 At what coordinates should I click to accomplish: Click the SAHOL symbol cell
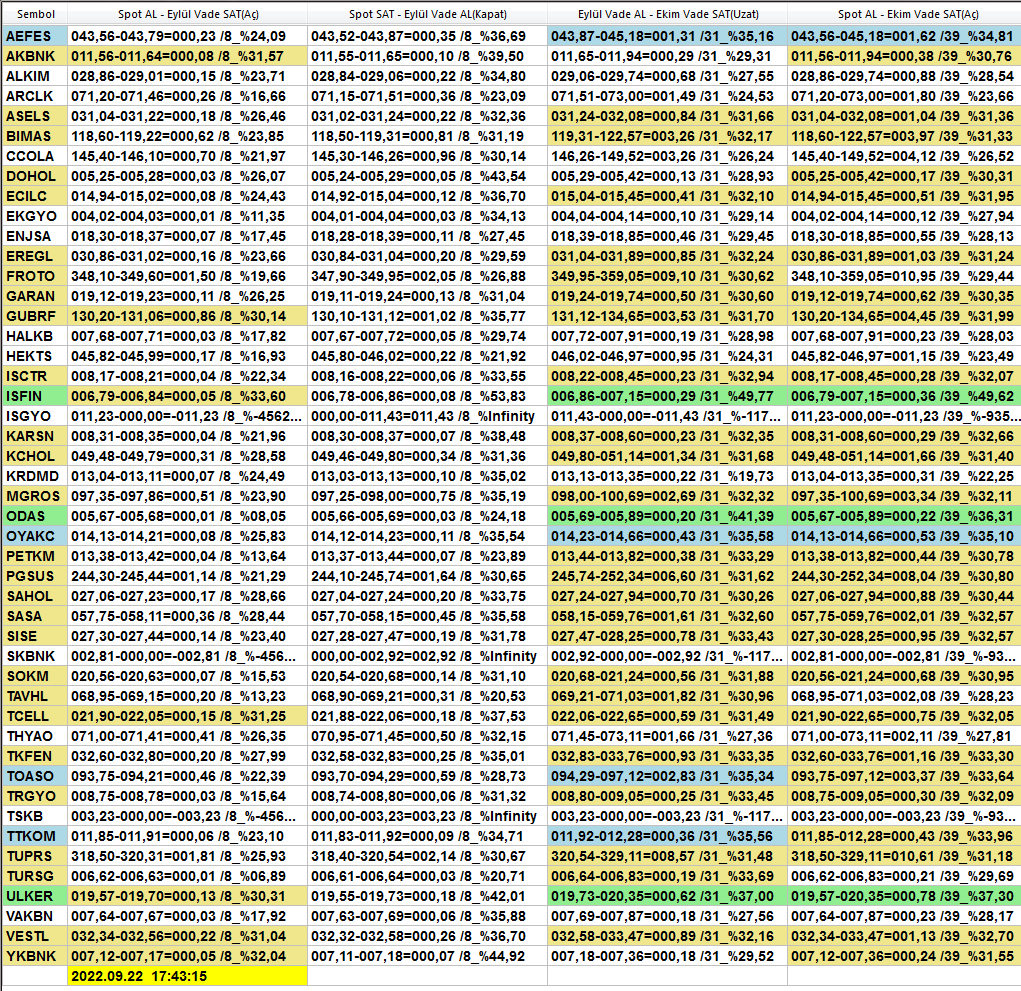pos(35,596)
